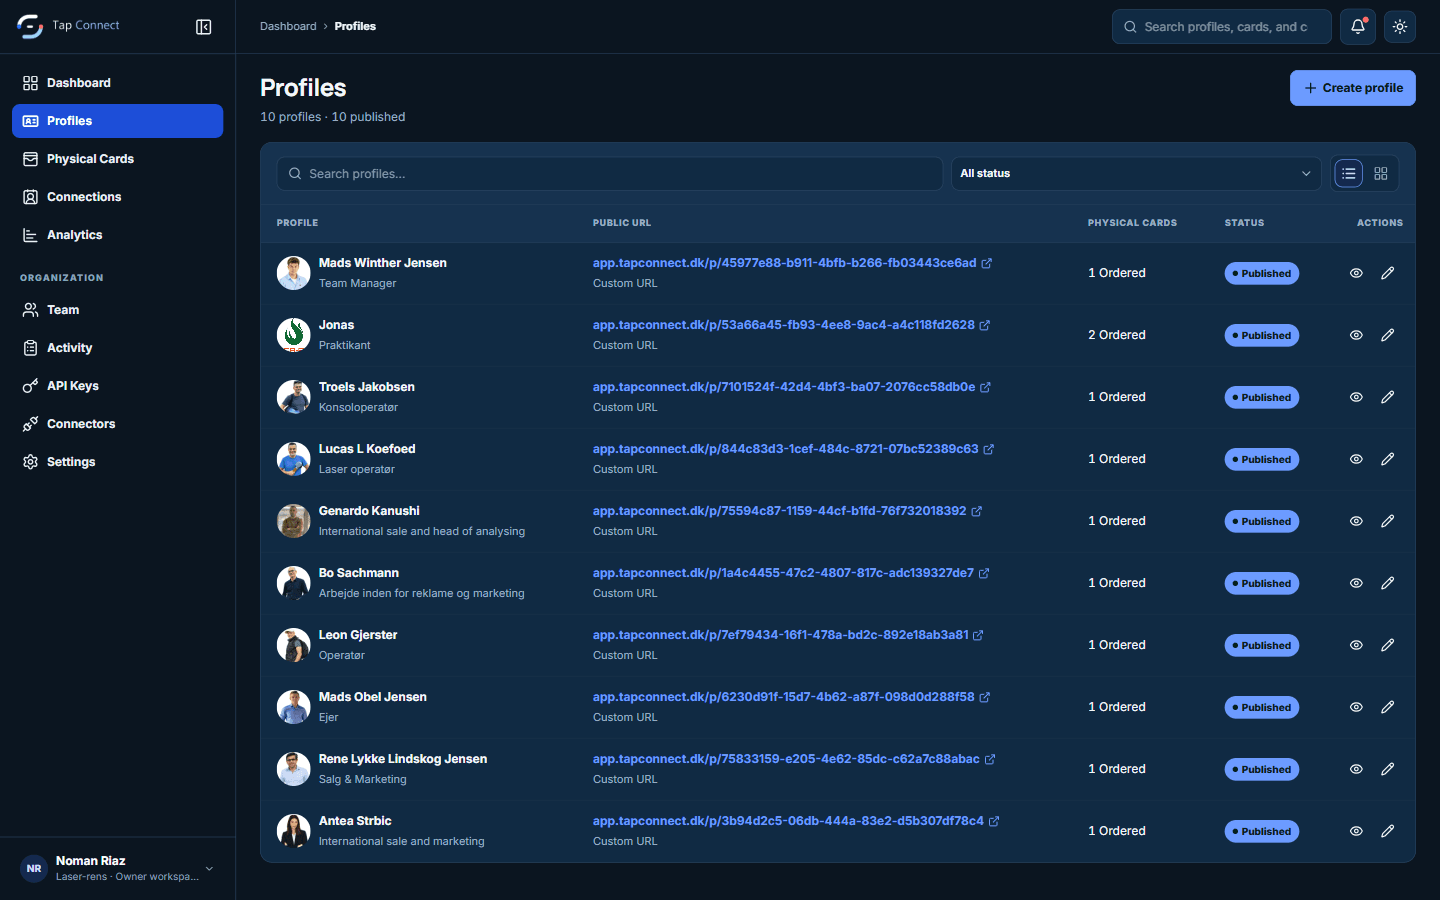Viewport: 1440px width, 900px height.
Task: Edit Troels Jakobsen's profile
Action: [1388, 397]
